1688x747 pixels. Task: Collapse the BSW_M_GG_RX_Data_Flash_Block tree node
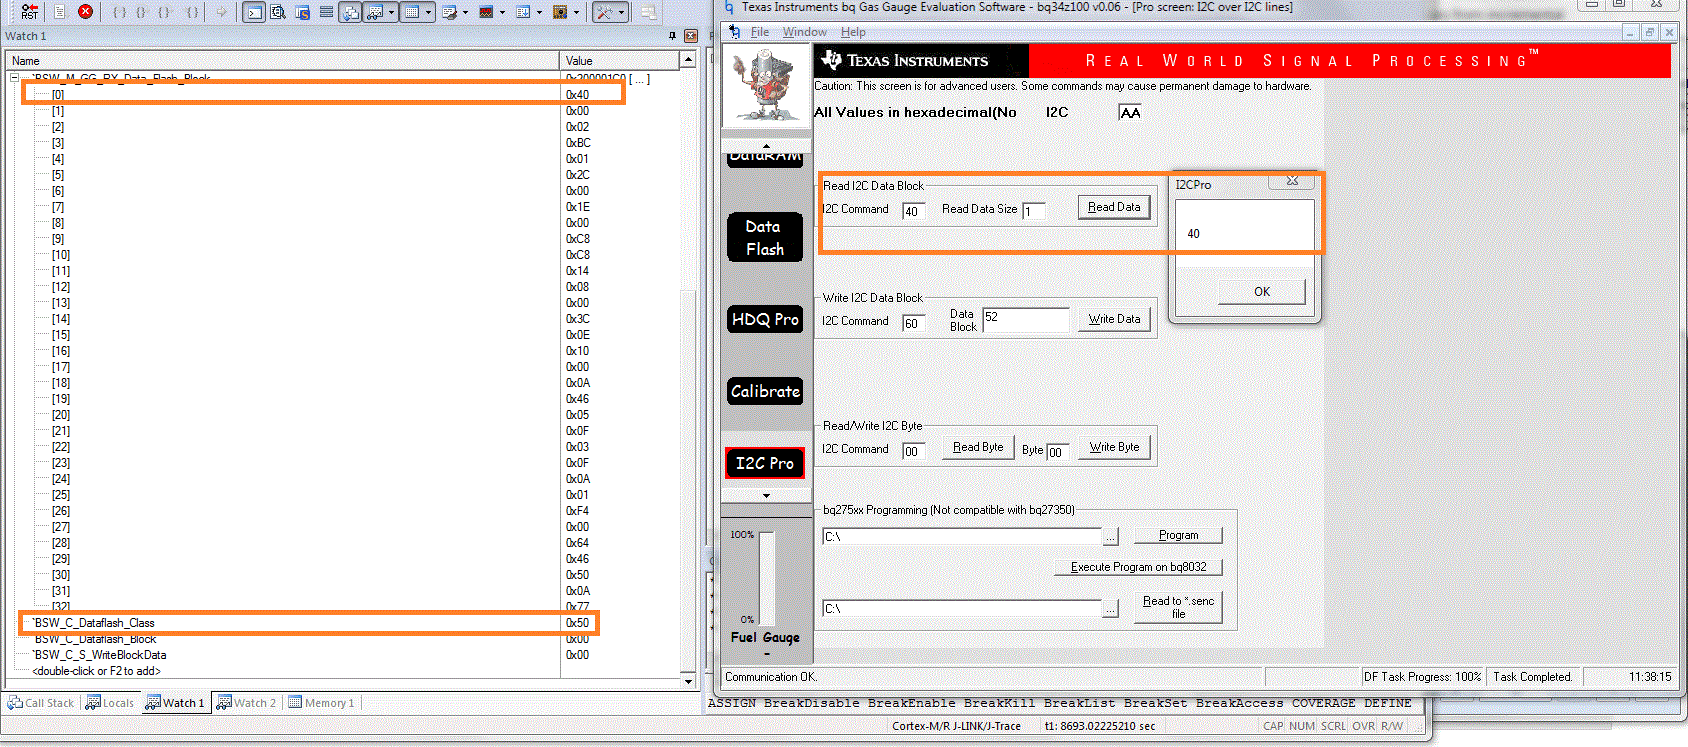pos(14,78)
